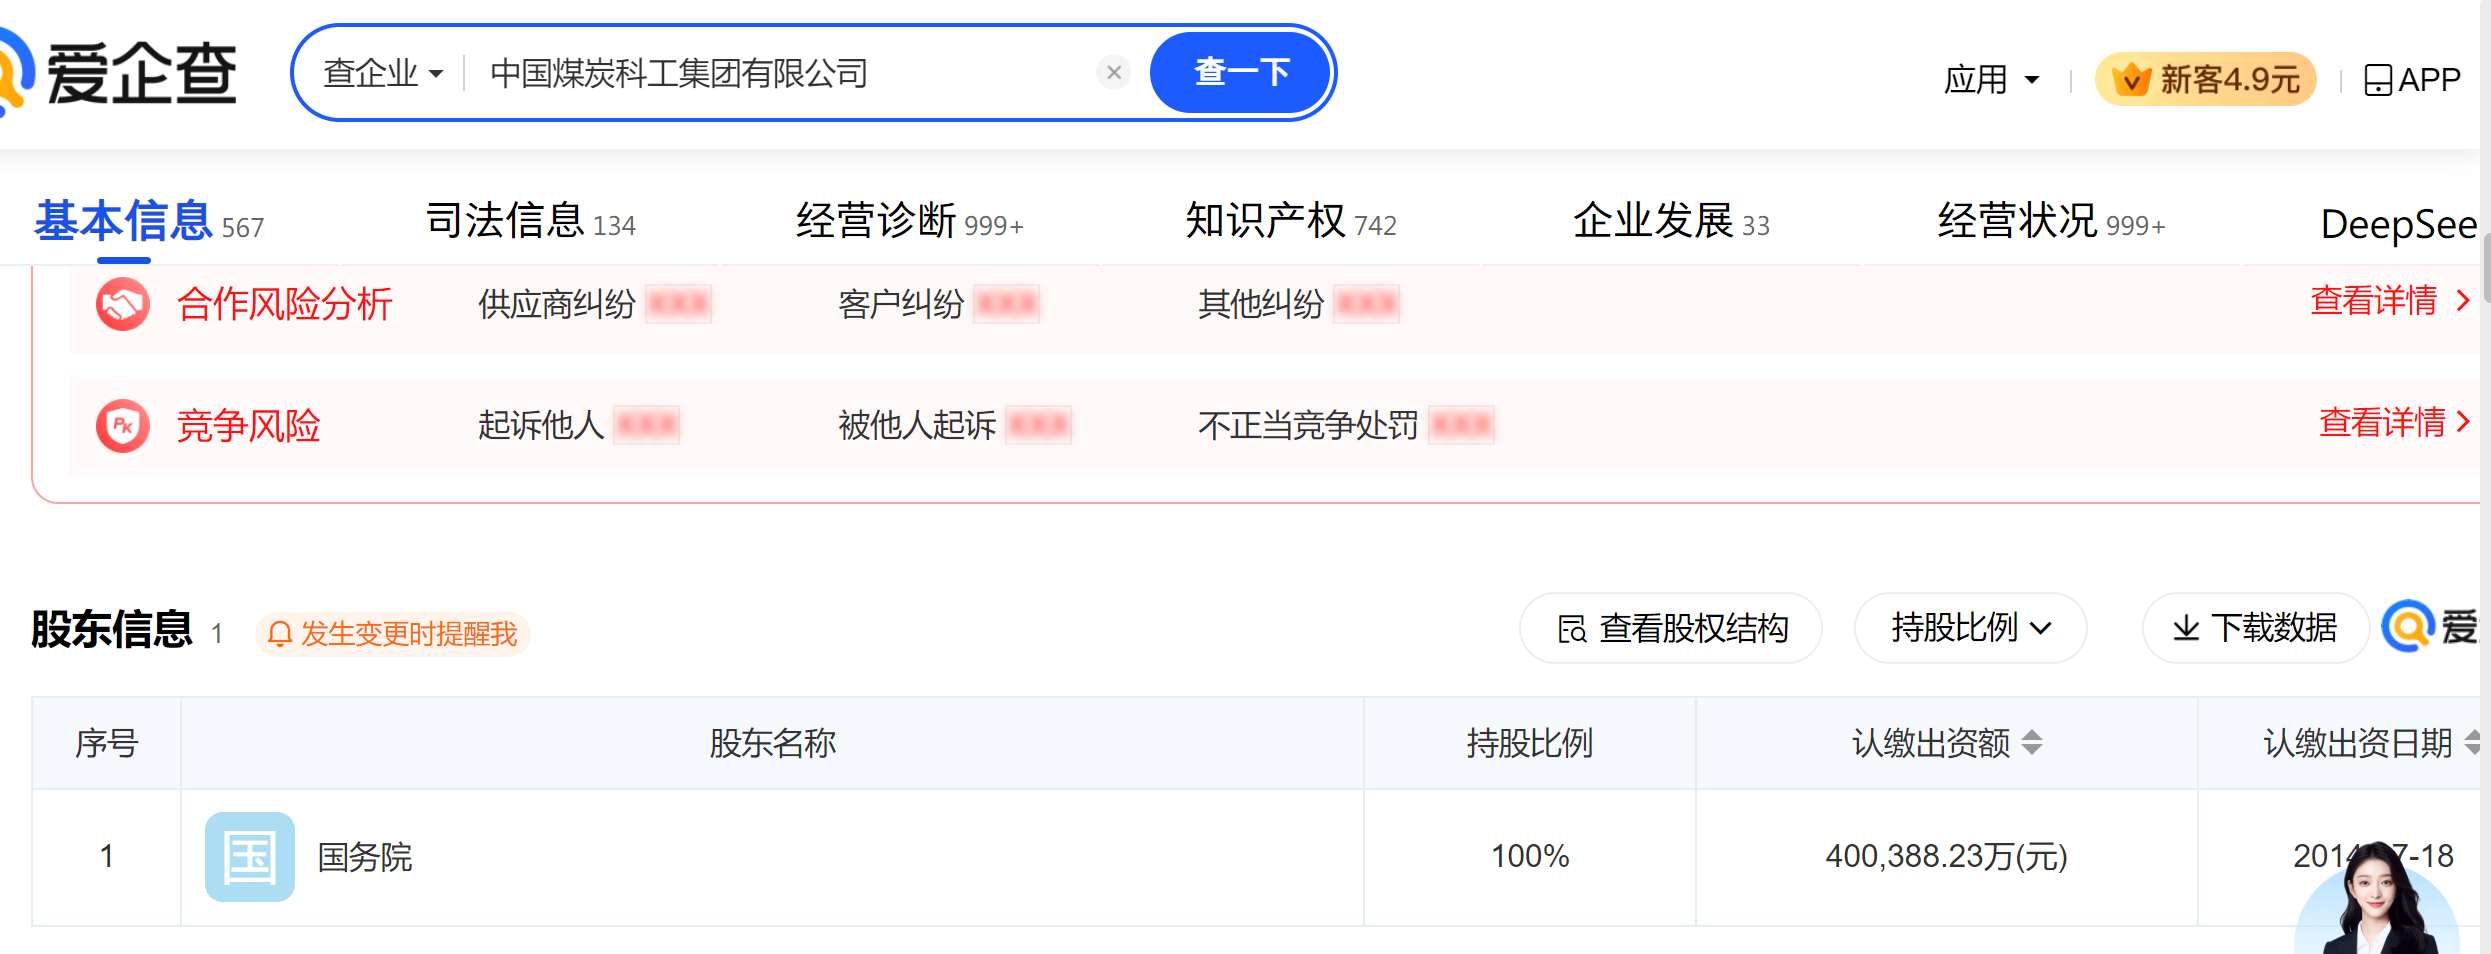Open the 应用 dropdown menu
This screenshot has width=2491, height=954.
1991,79
